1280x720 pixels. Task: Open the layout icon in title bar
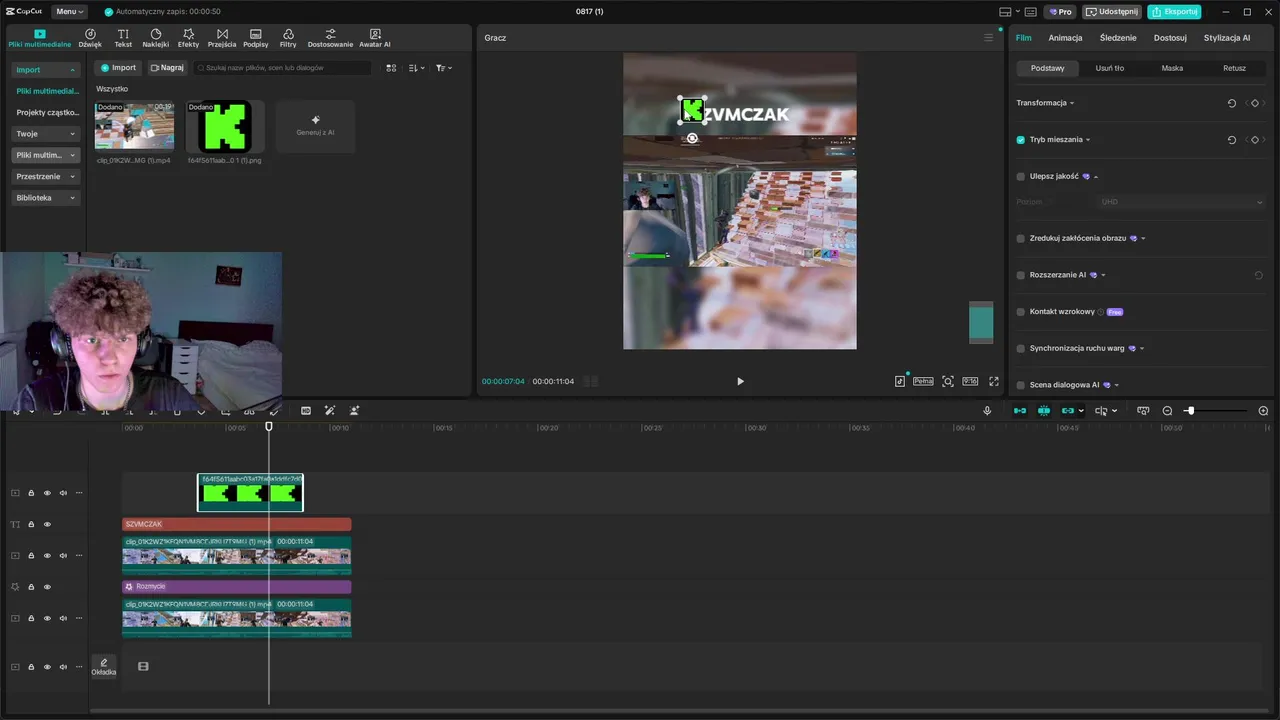pos(1006,12)
